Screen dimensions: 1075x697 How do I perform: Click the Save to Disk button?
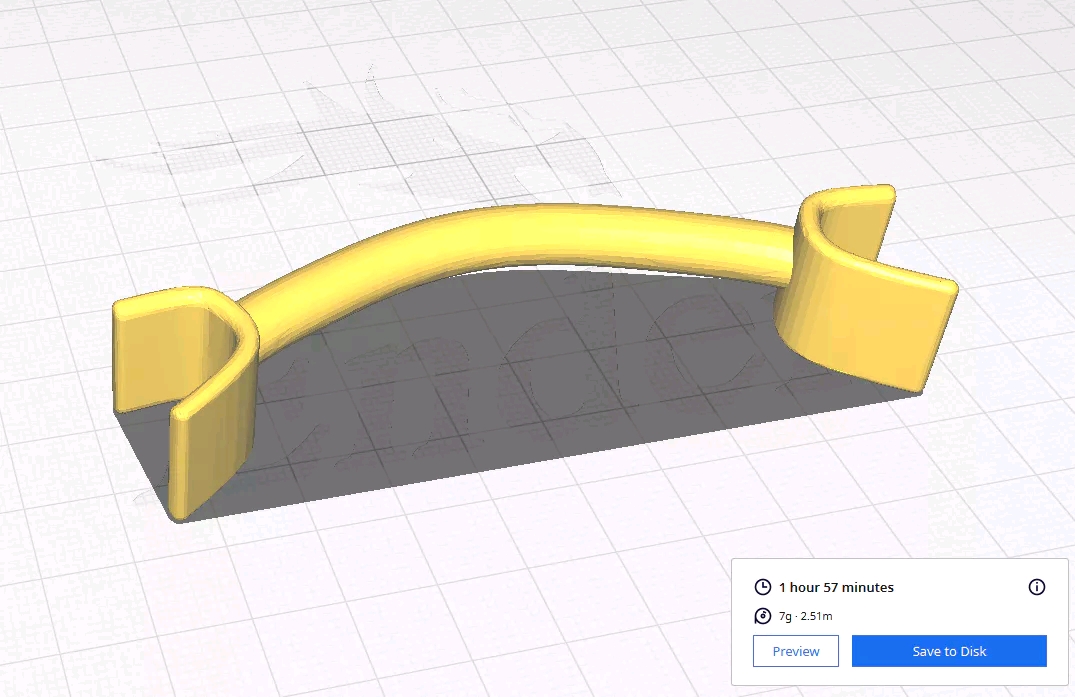coord(949,651)
